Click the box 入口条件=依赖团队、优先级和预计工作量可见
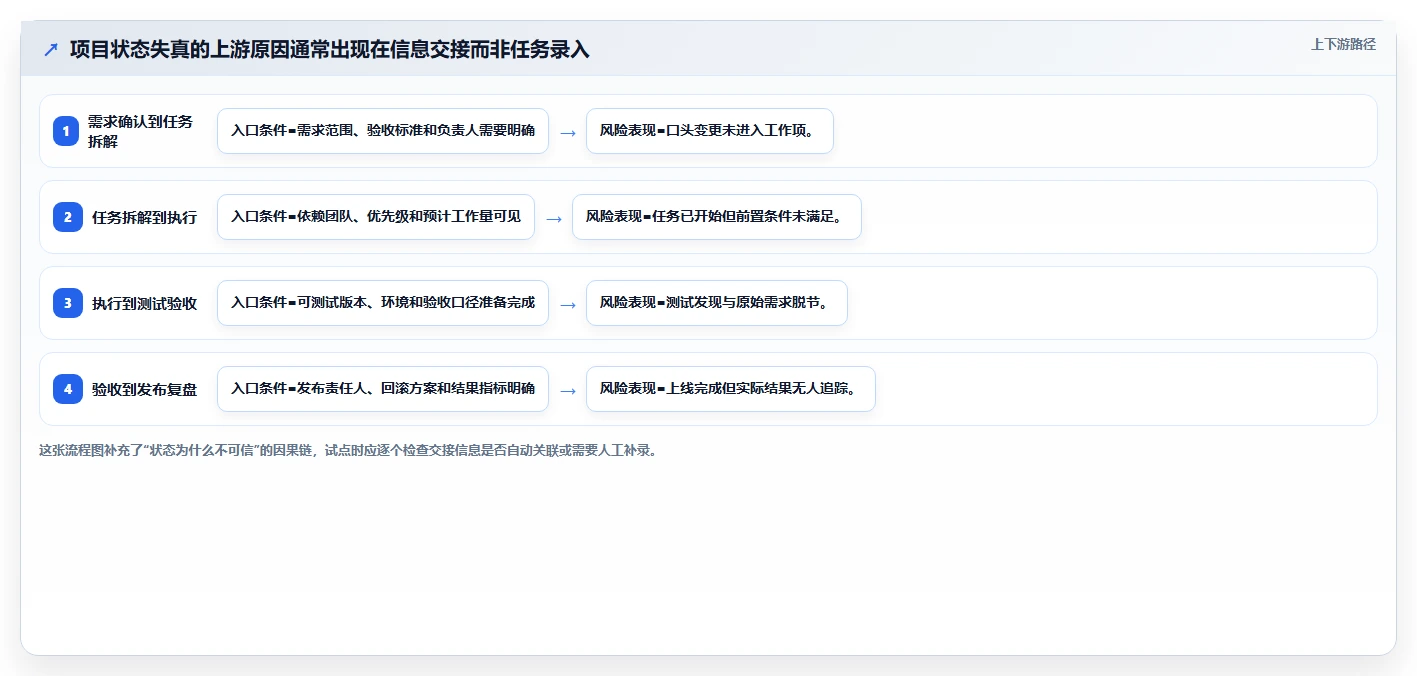 376,217
